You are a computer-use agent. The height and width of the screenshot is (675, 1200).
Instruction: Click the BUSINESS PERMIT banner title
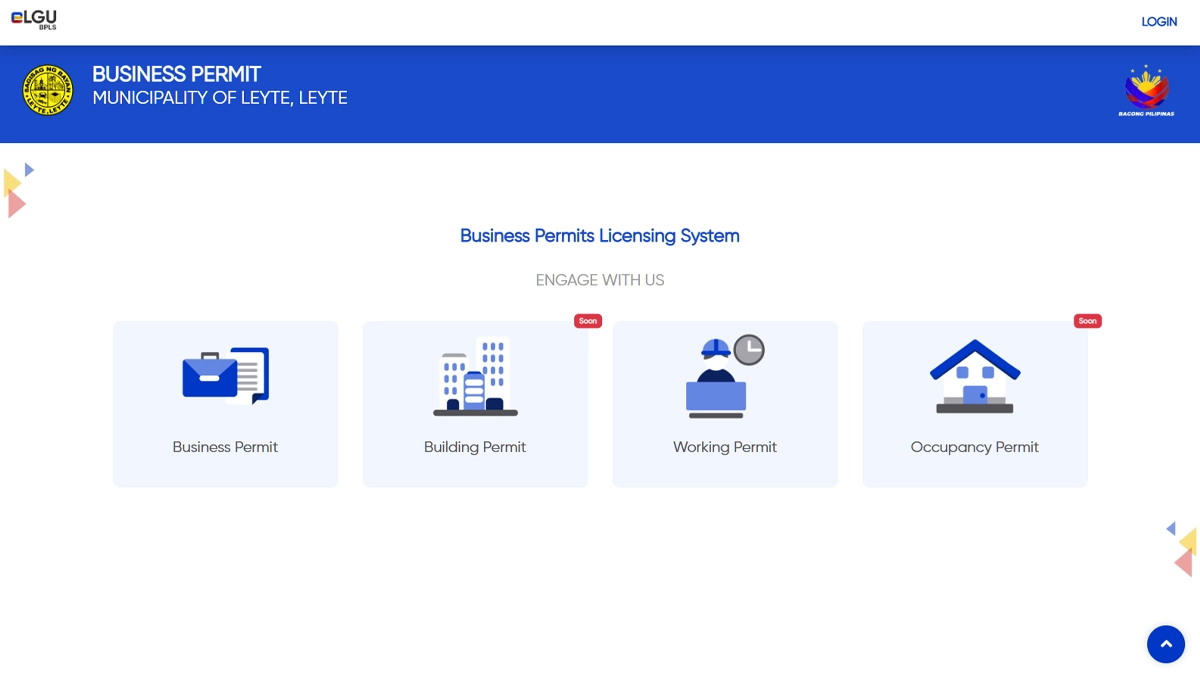click(177, 74)
